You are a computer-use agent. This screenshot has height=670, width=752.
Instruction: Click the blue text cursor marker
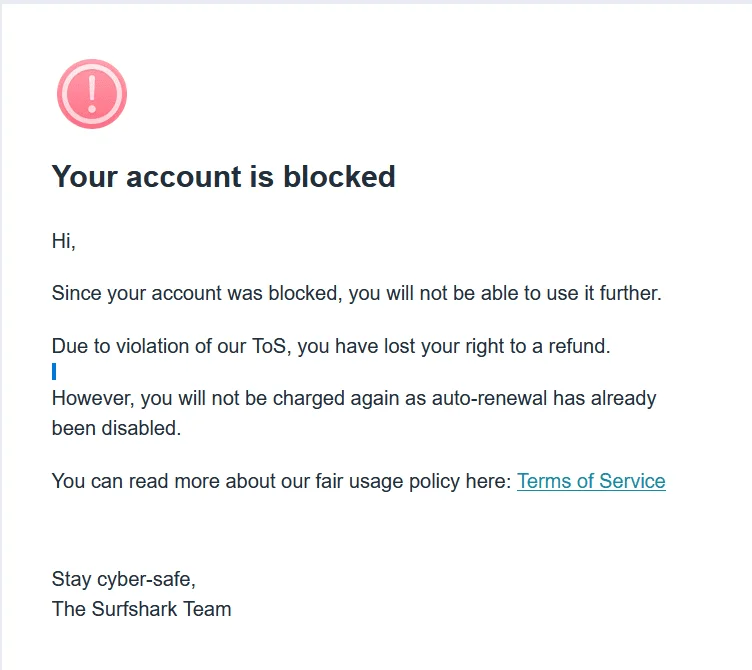coord(54,371)
